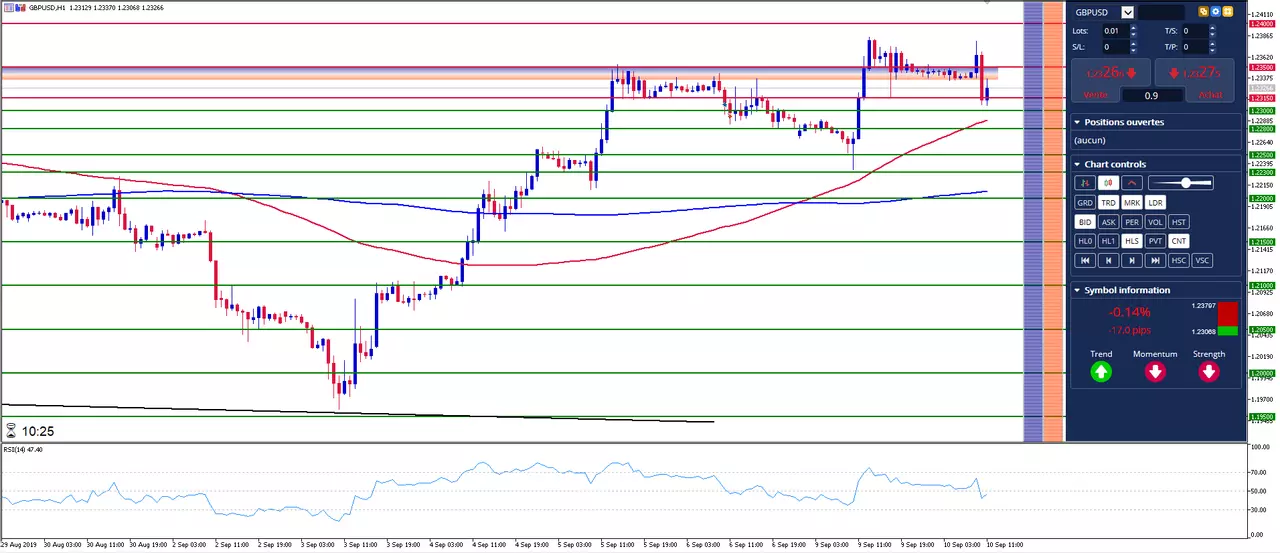
Task: Select candlestick chart style icon
Action: (1108, 183)
